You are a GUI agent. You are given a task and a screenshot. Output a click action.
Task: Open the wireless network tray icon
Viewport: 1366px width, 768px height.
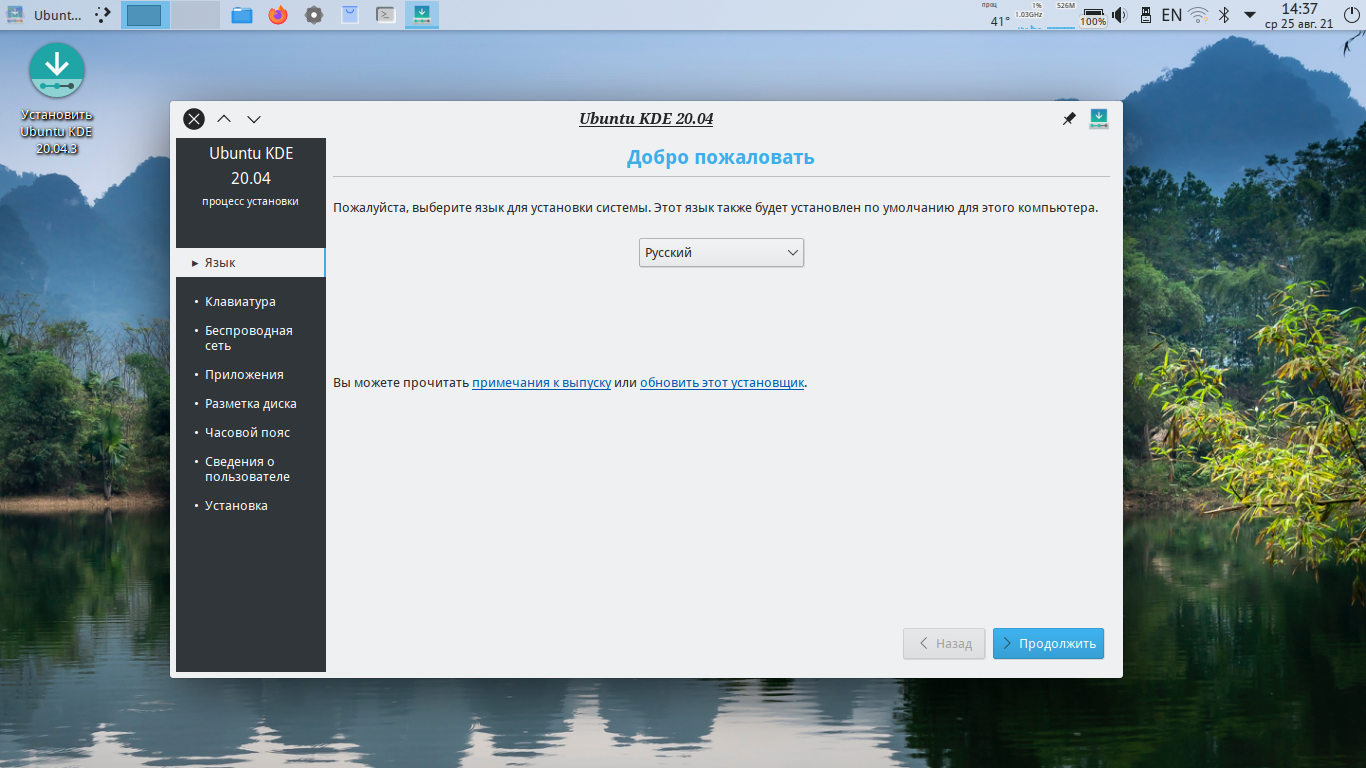tap(1198, 15)
